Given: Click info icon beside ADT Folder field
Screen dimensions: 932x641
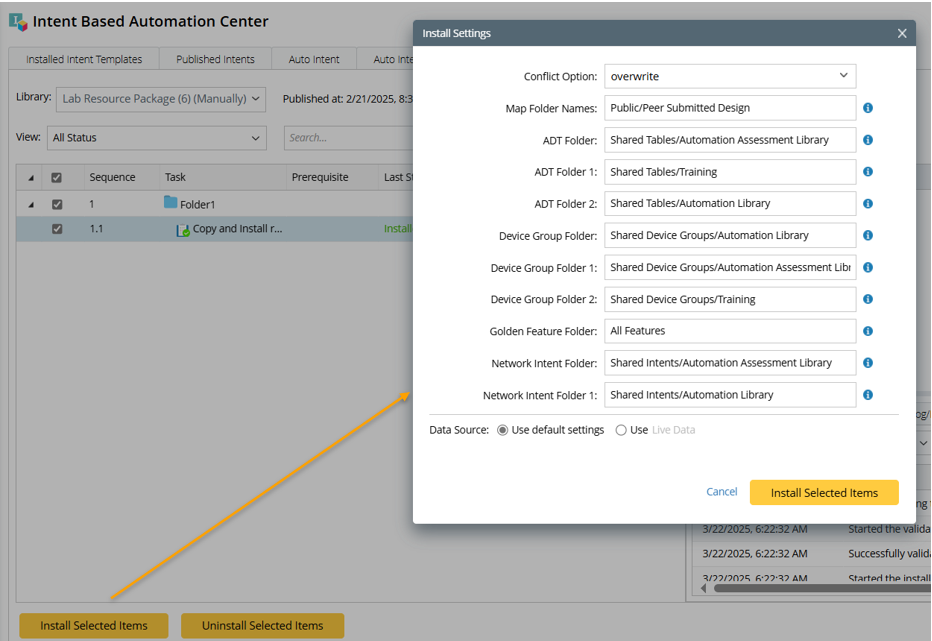Looking at the screenshot, I should pos(868,140).
